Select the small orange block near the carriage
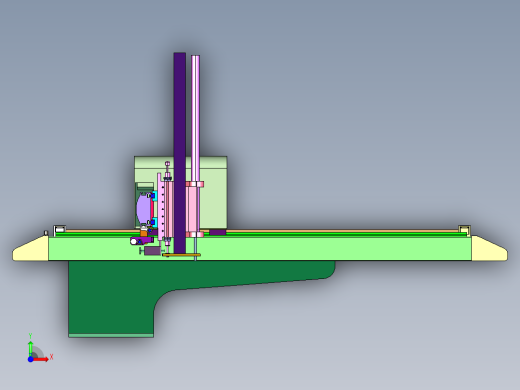520x390 pixels. click(144, 233)
